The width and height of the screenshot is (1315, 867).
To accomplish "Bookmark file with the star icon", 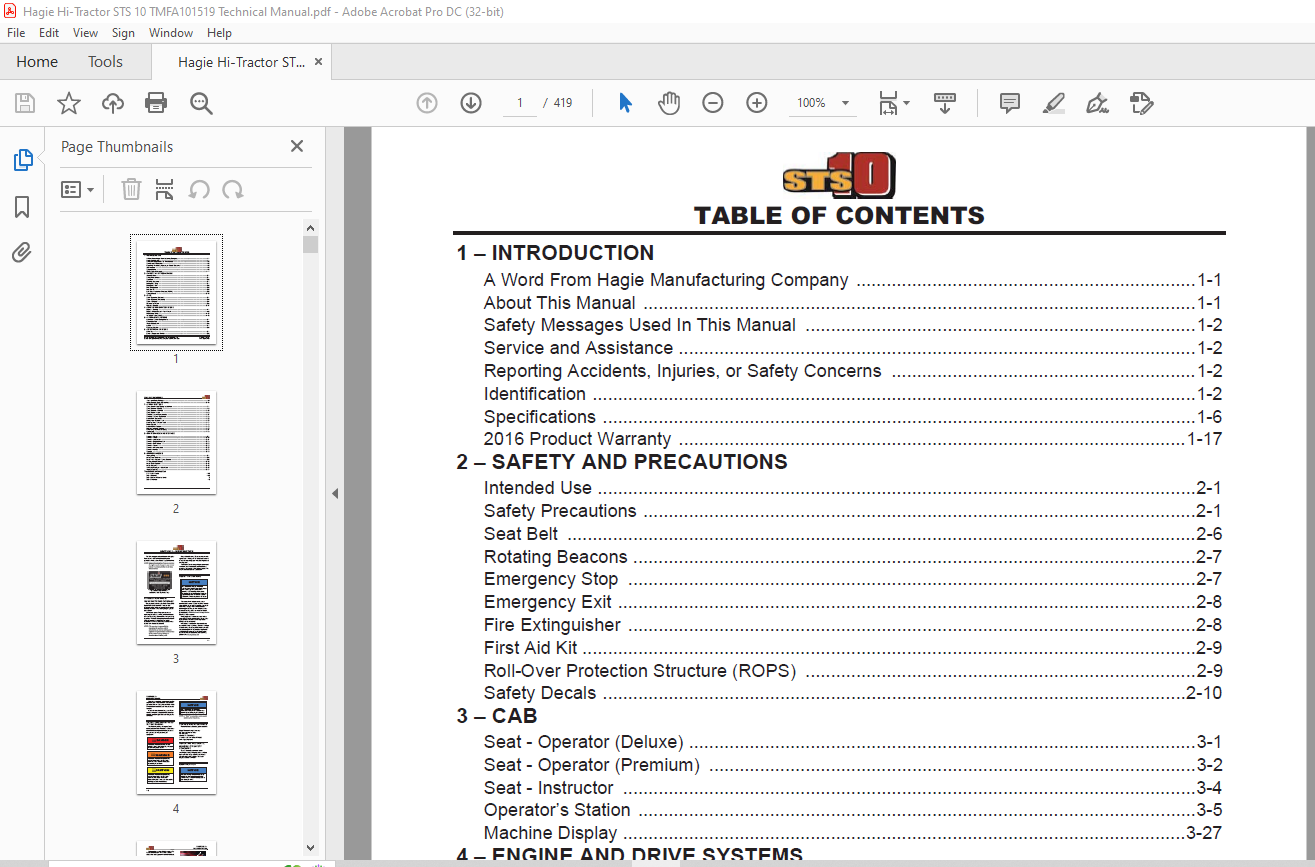I will pos(68,103).
